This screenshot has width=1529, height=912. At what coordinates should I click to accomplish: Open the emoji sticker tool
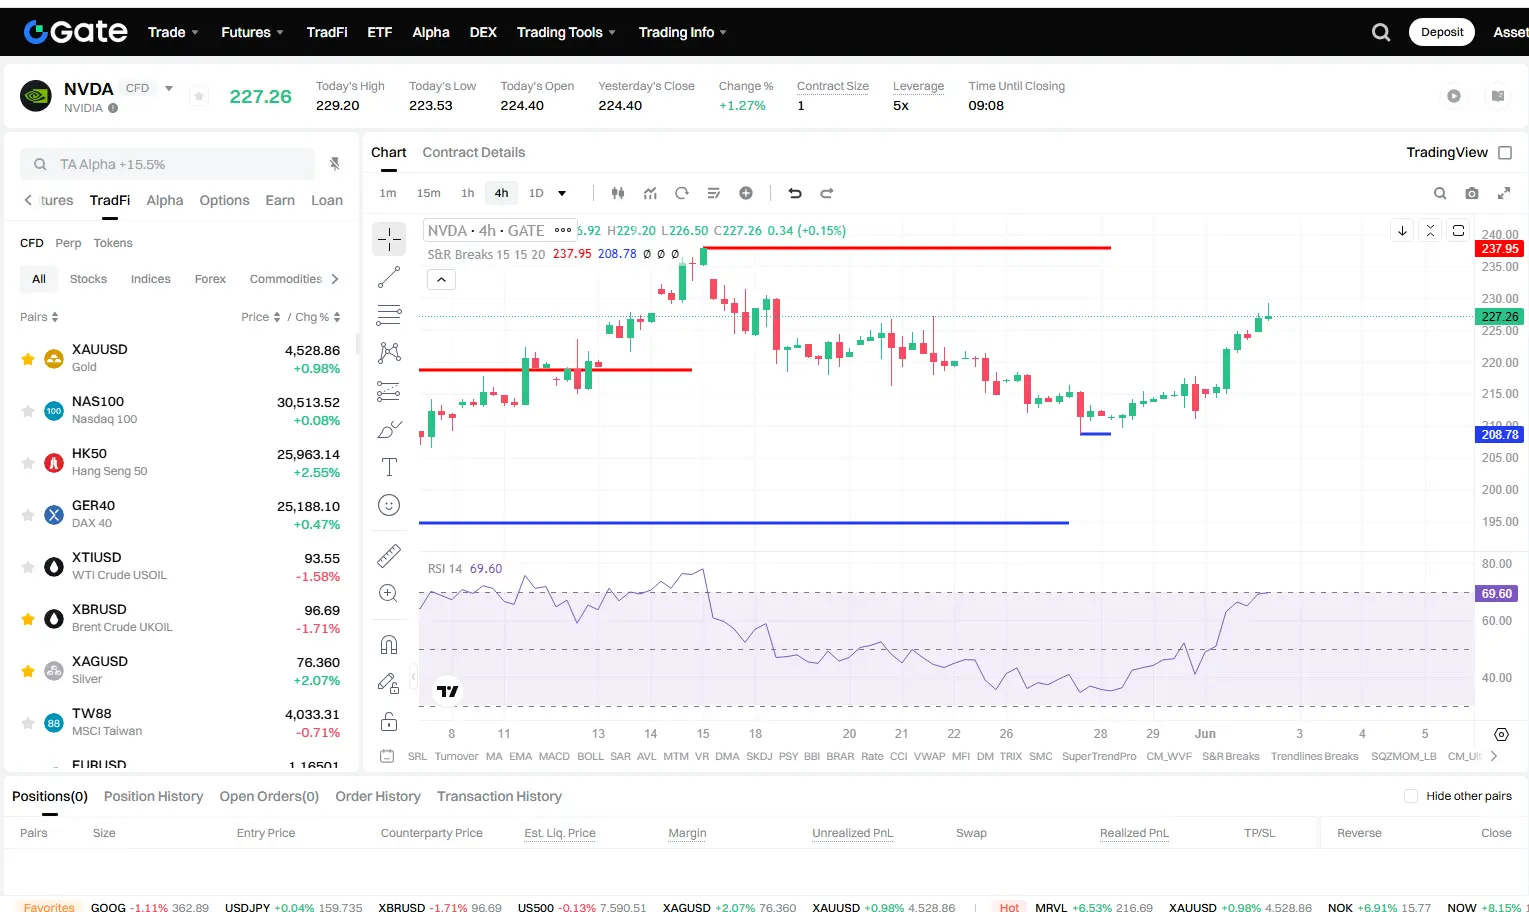(x=389, y=505)
